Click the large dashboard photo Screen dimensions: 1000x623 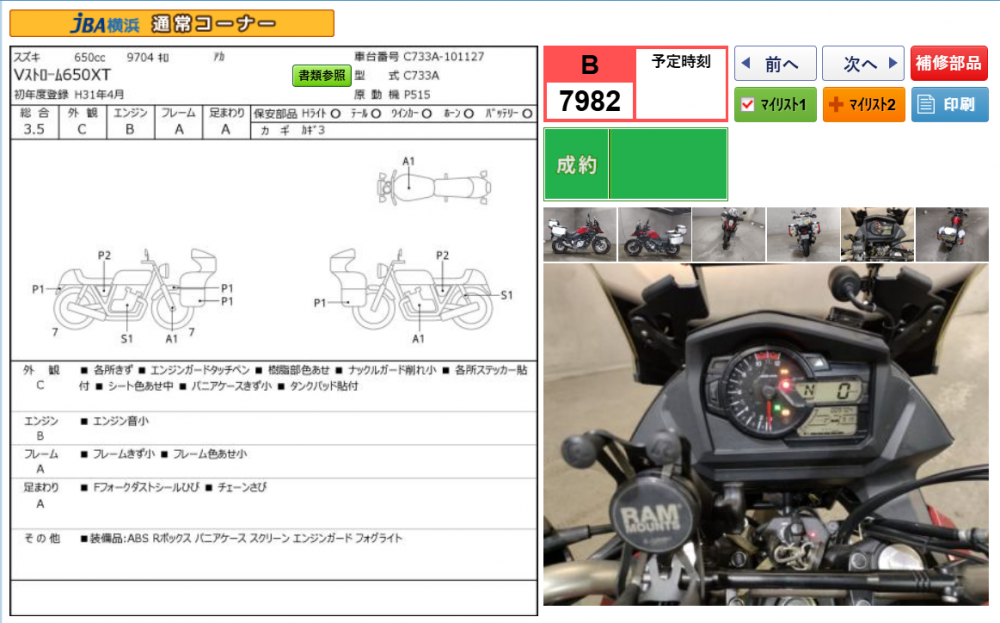click(x=765, y=435)
